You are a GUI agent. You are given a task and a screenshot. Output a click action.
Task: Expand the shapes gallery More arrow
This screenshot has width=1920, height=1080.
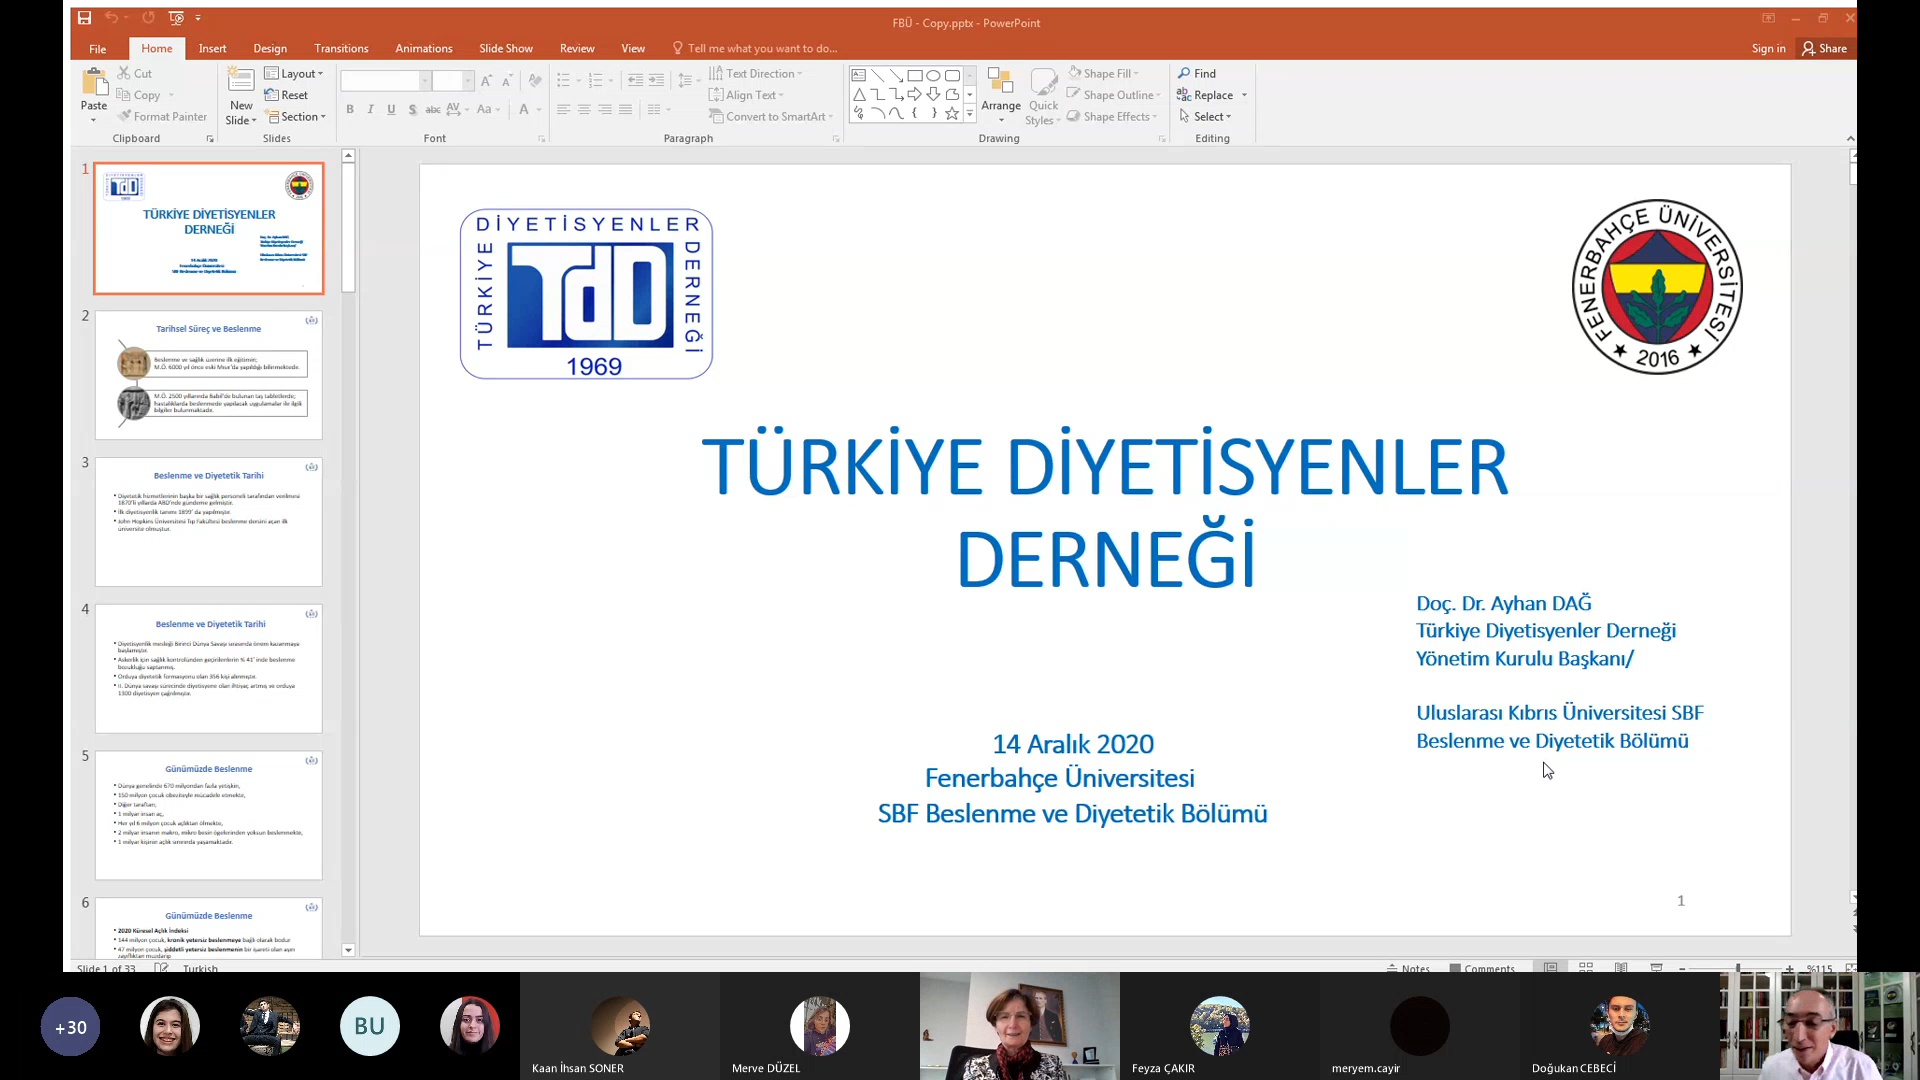tap(970, 114)
